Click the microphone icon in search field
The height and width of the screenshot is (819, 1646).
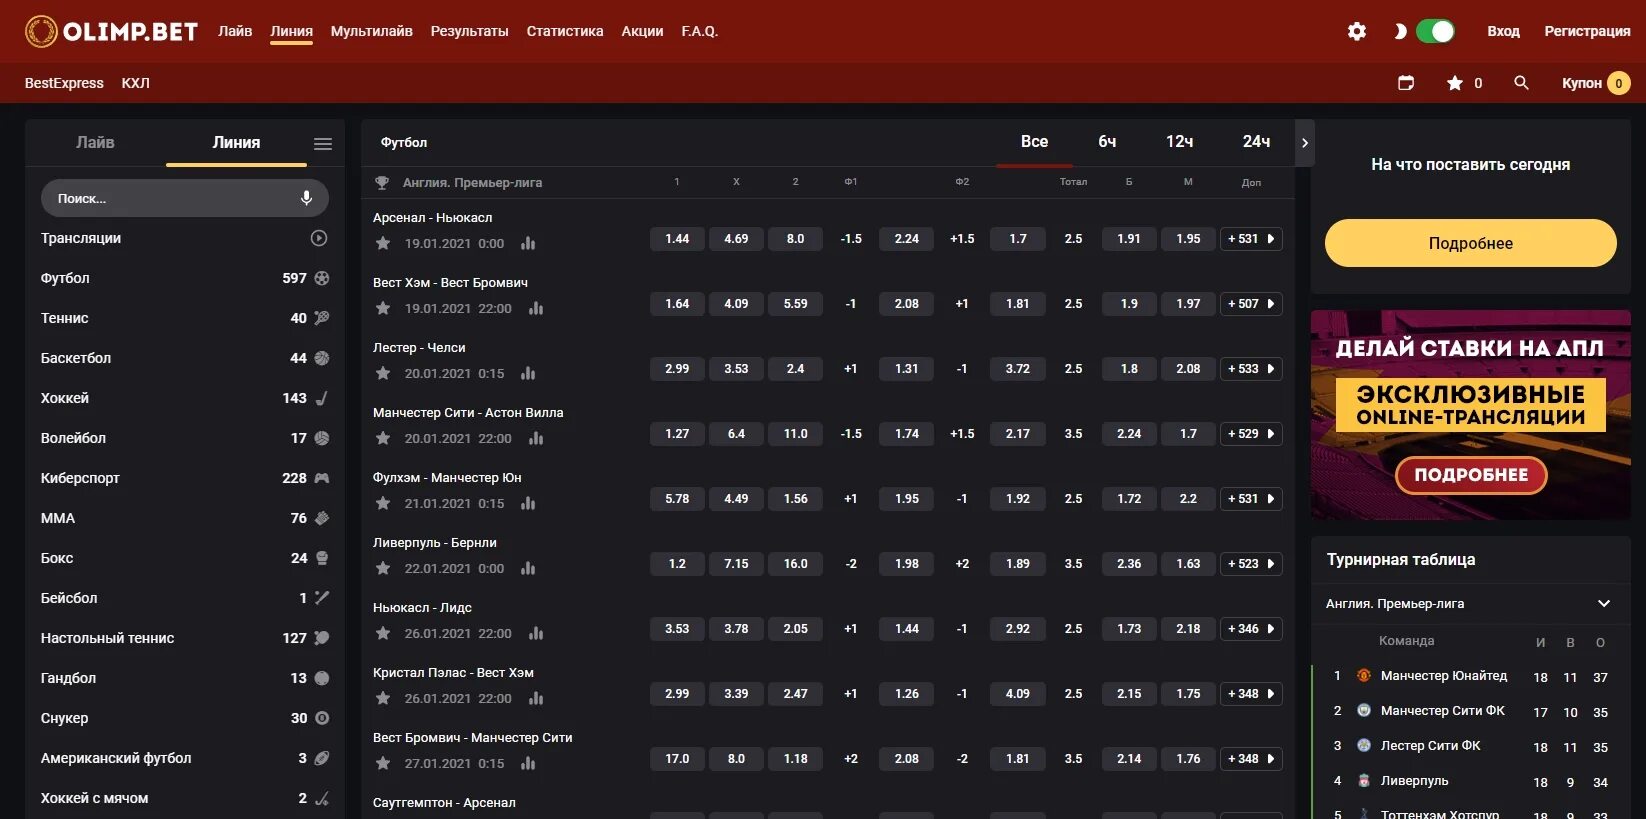pos(306,198)
